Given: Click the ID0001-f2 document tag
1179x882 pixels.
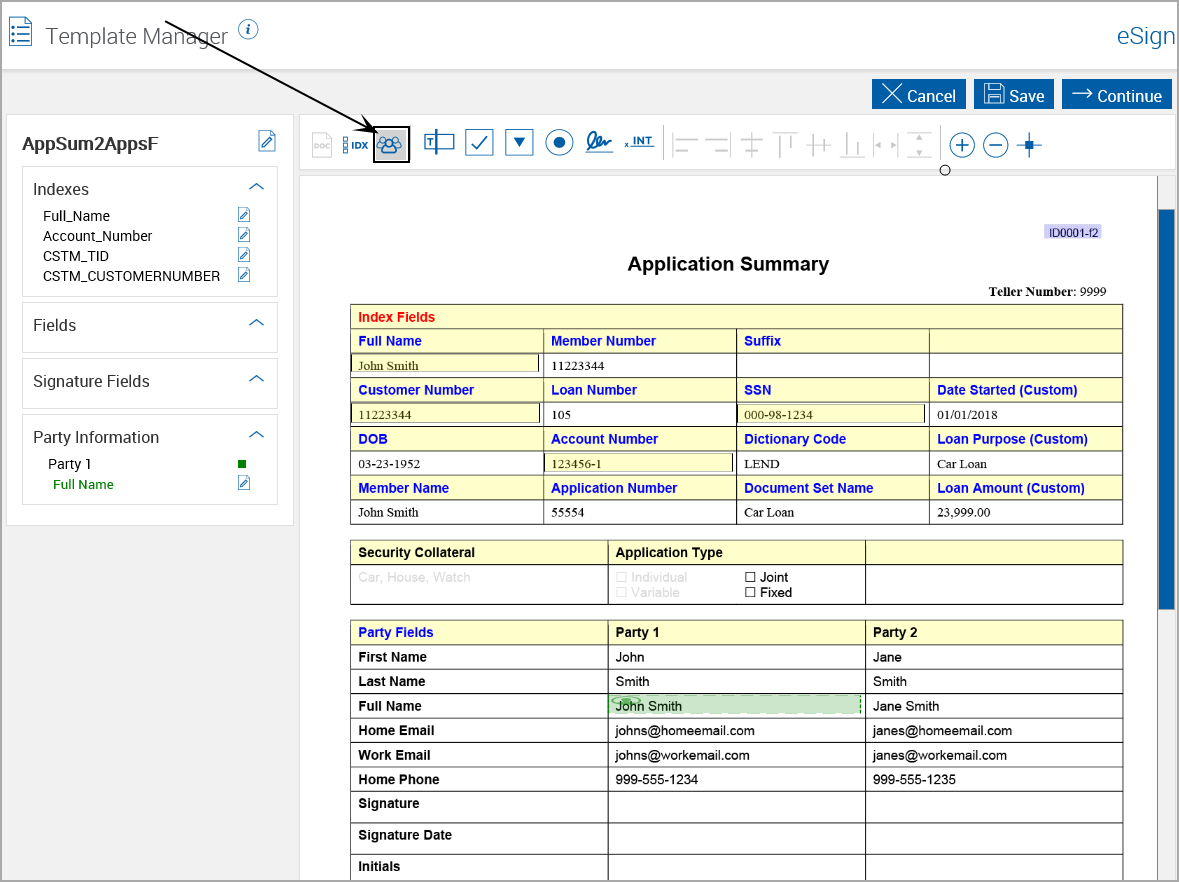Looking at the screenshot, I should pos(1073,232).
